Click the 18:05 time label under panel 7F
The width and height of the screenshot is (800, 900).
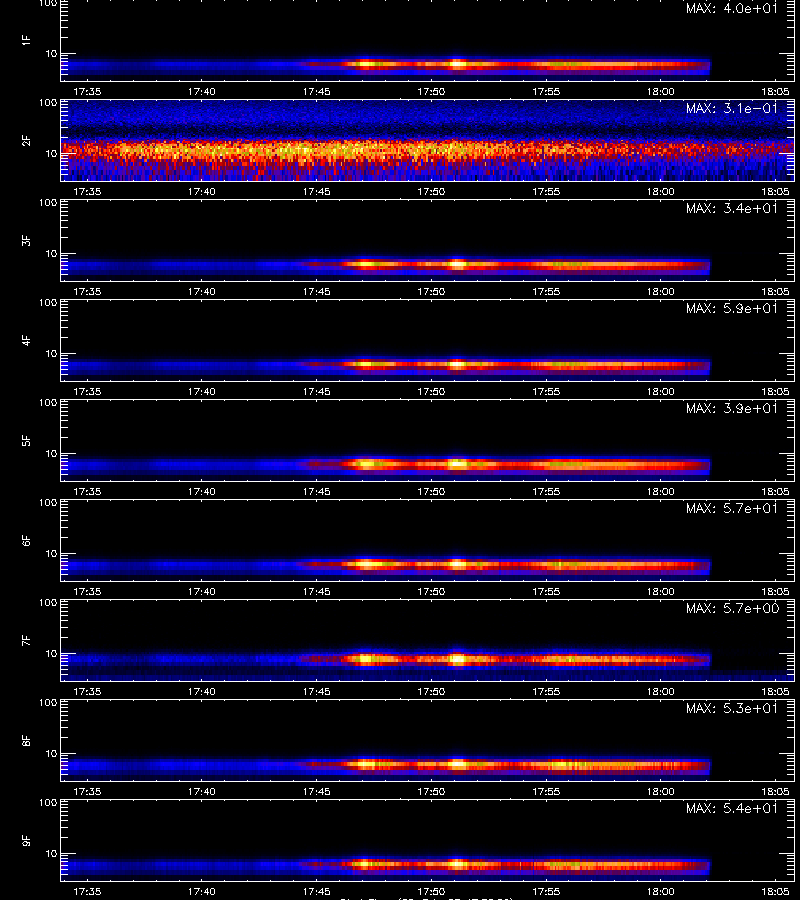pyautogui.click(x=776, y=692)
